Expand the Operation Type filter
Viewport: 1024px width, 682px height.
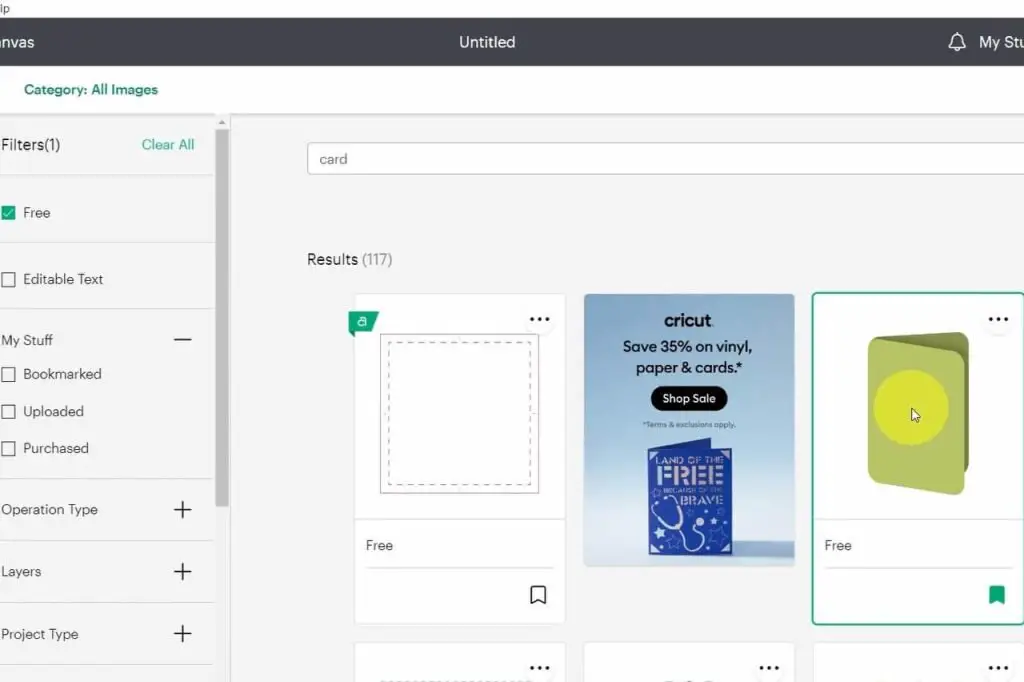click(183, 510)
